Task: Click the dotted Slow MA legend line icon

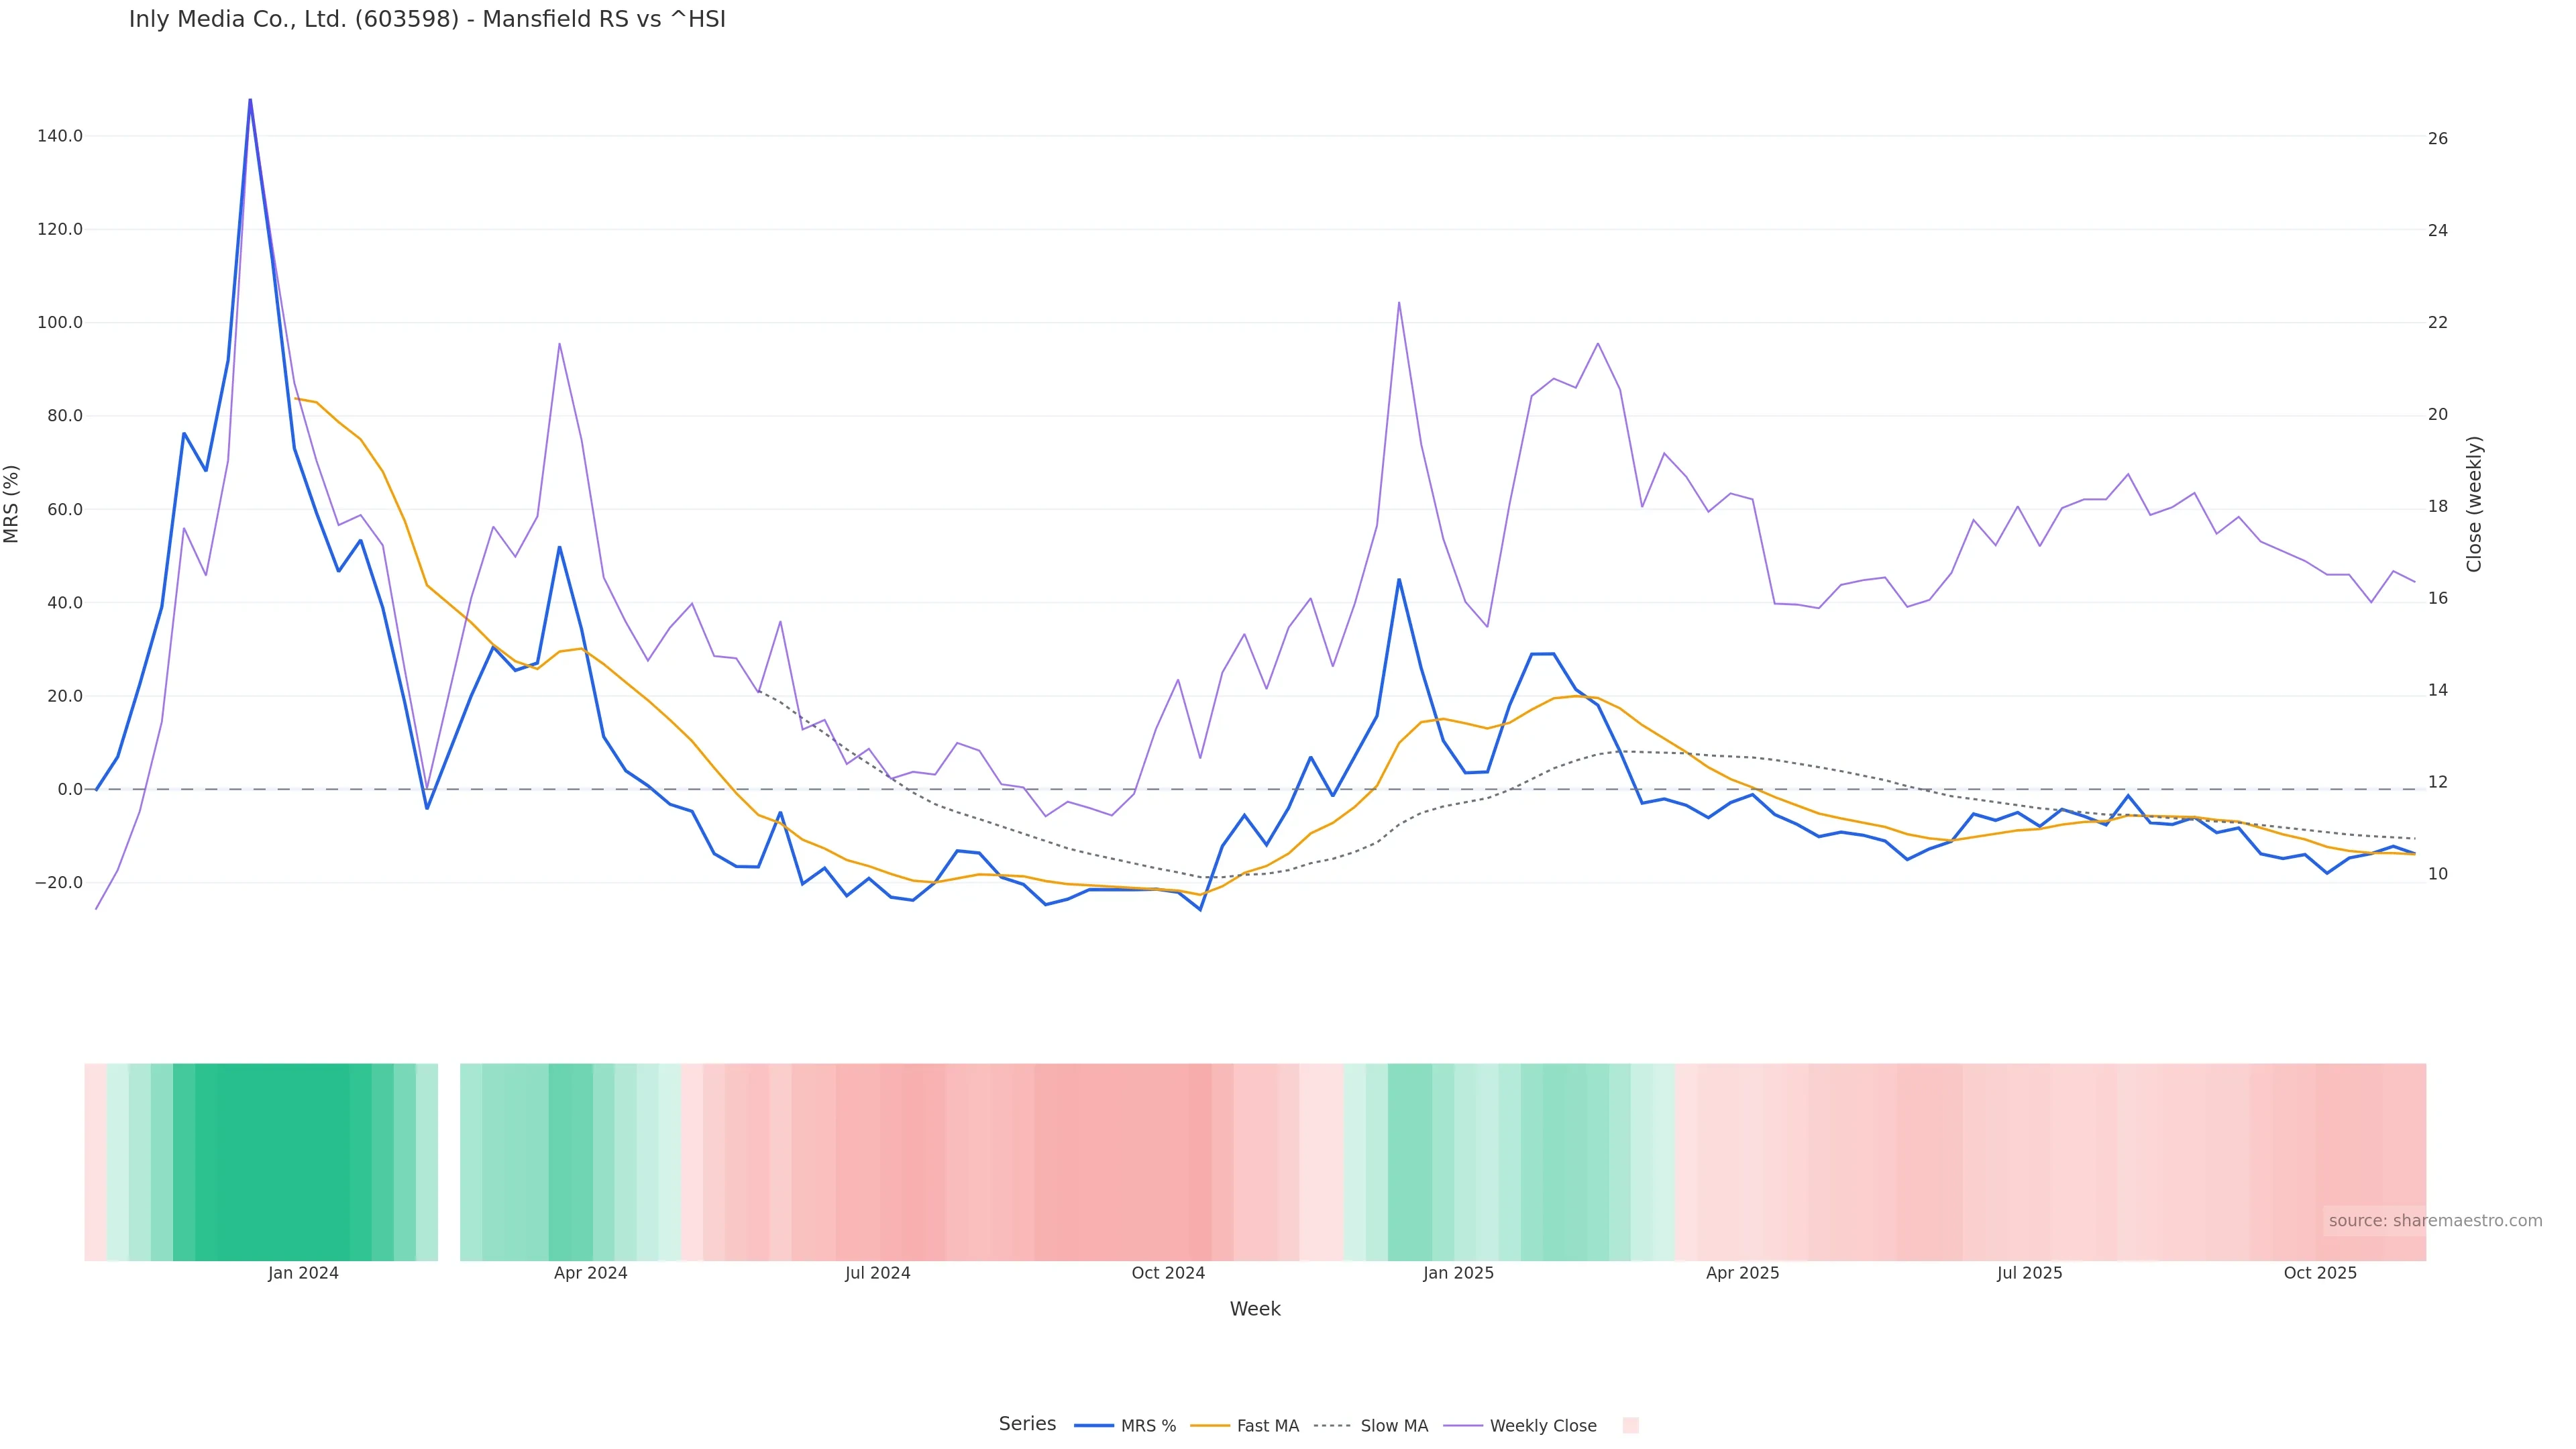Action: tap(1332, 1426)
